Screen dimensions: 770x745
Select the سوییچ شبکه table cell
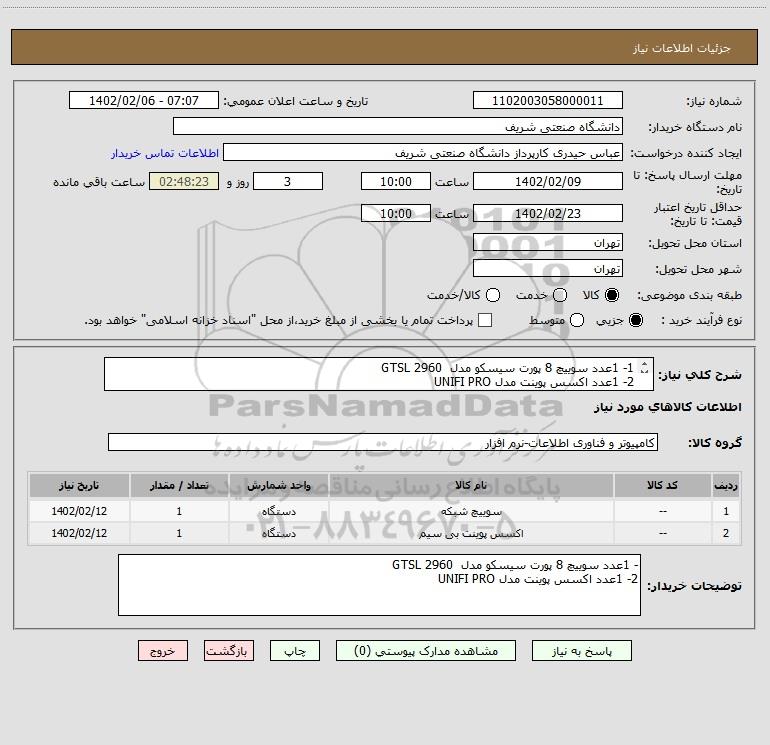pos(471,511)
